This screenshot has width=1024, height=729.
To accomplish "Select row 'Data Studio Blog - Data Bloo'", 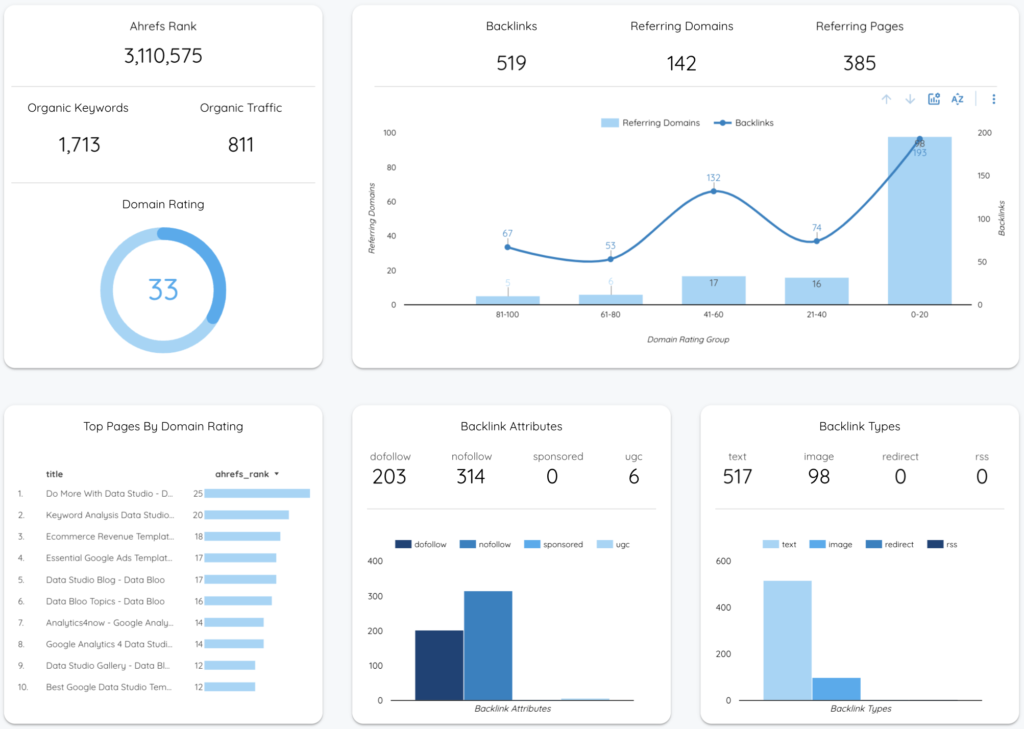I will (x=163, y=580).
